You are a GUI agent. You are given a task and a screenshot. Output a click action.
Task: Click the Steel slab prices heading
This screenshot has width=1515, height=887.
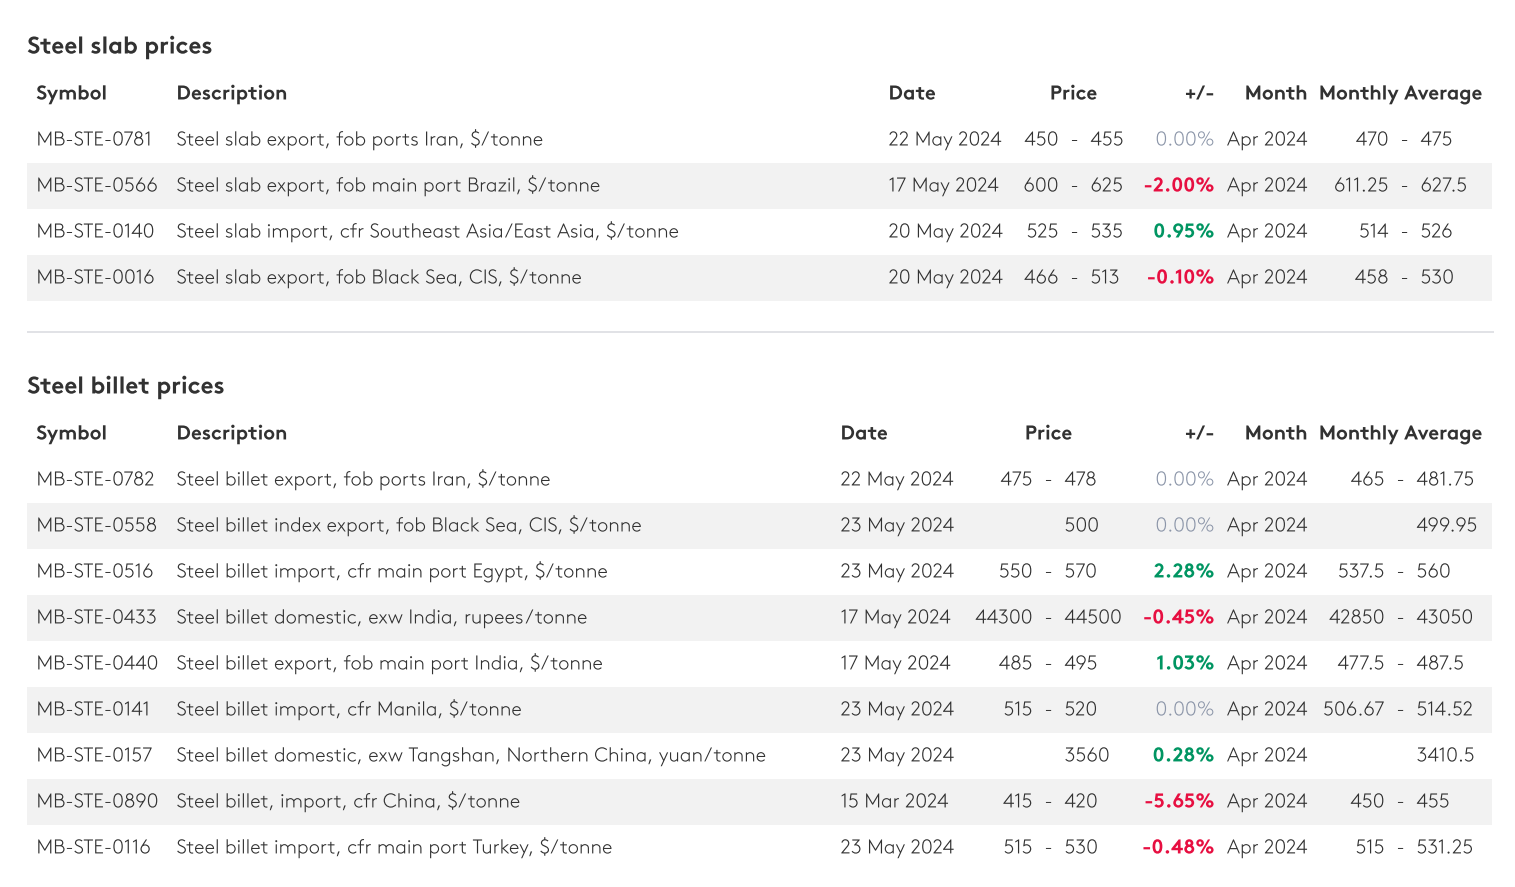click(x=119, y=46)
